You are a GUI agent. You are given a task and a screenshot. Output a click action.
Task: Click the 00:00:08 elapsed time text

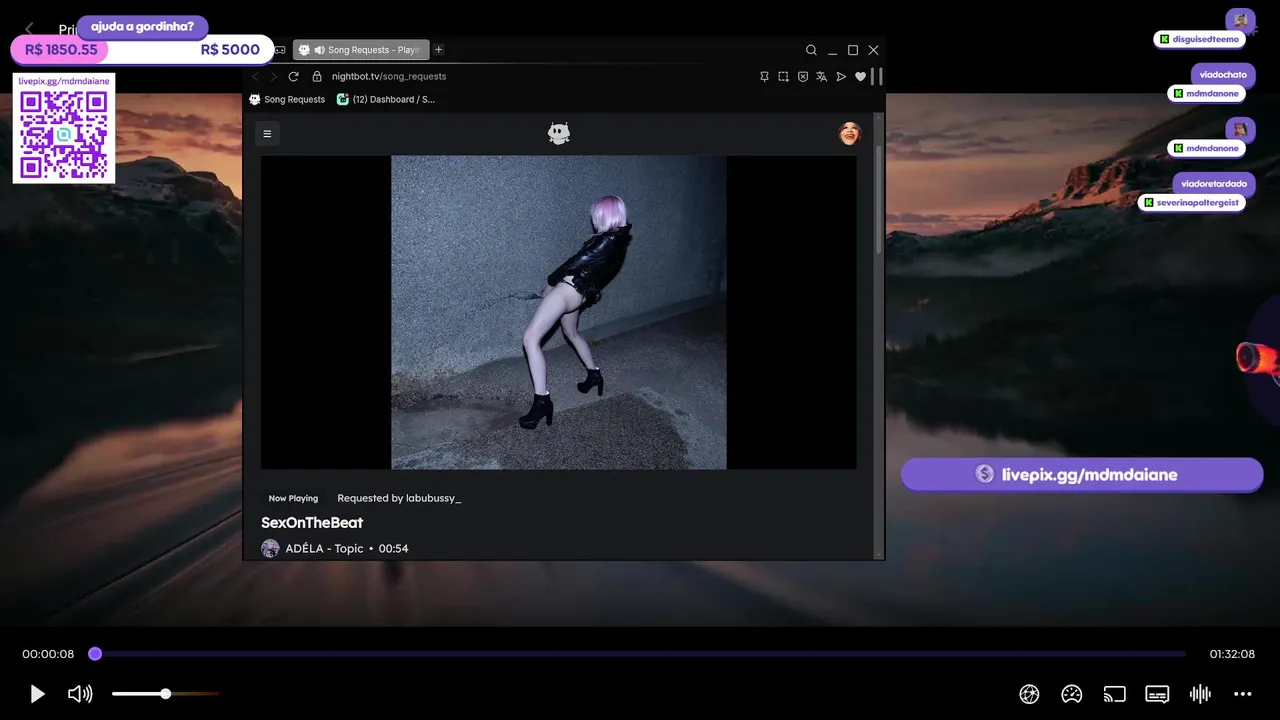(48, 654)
